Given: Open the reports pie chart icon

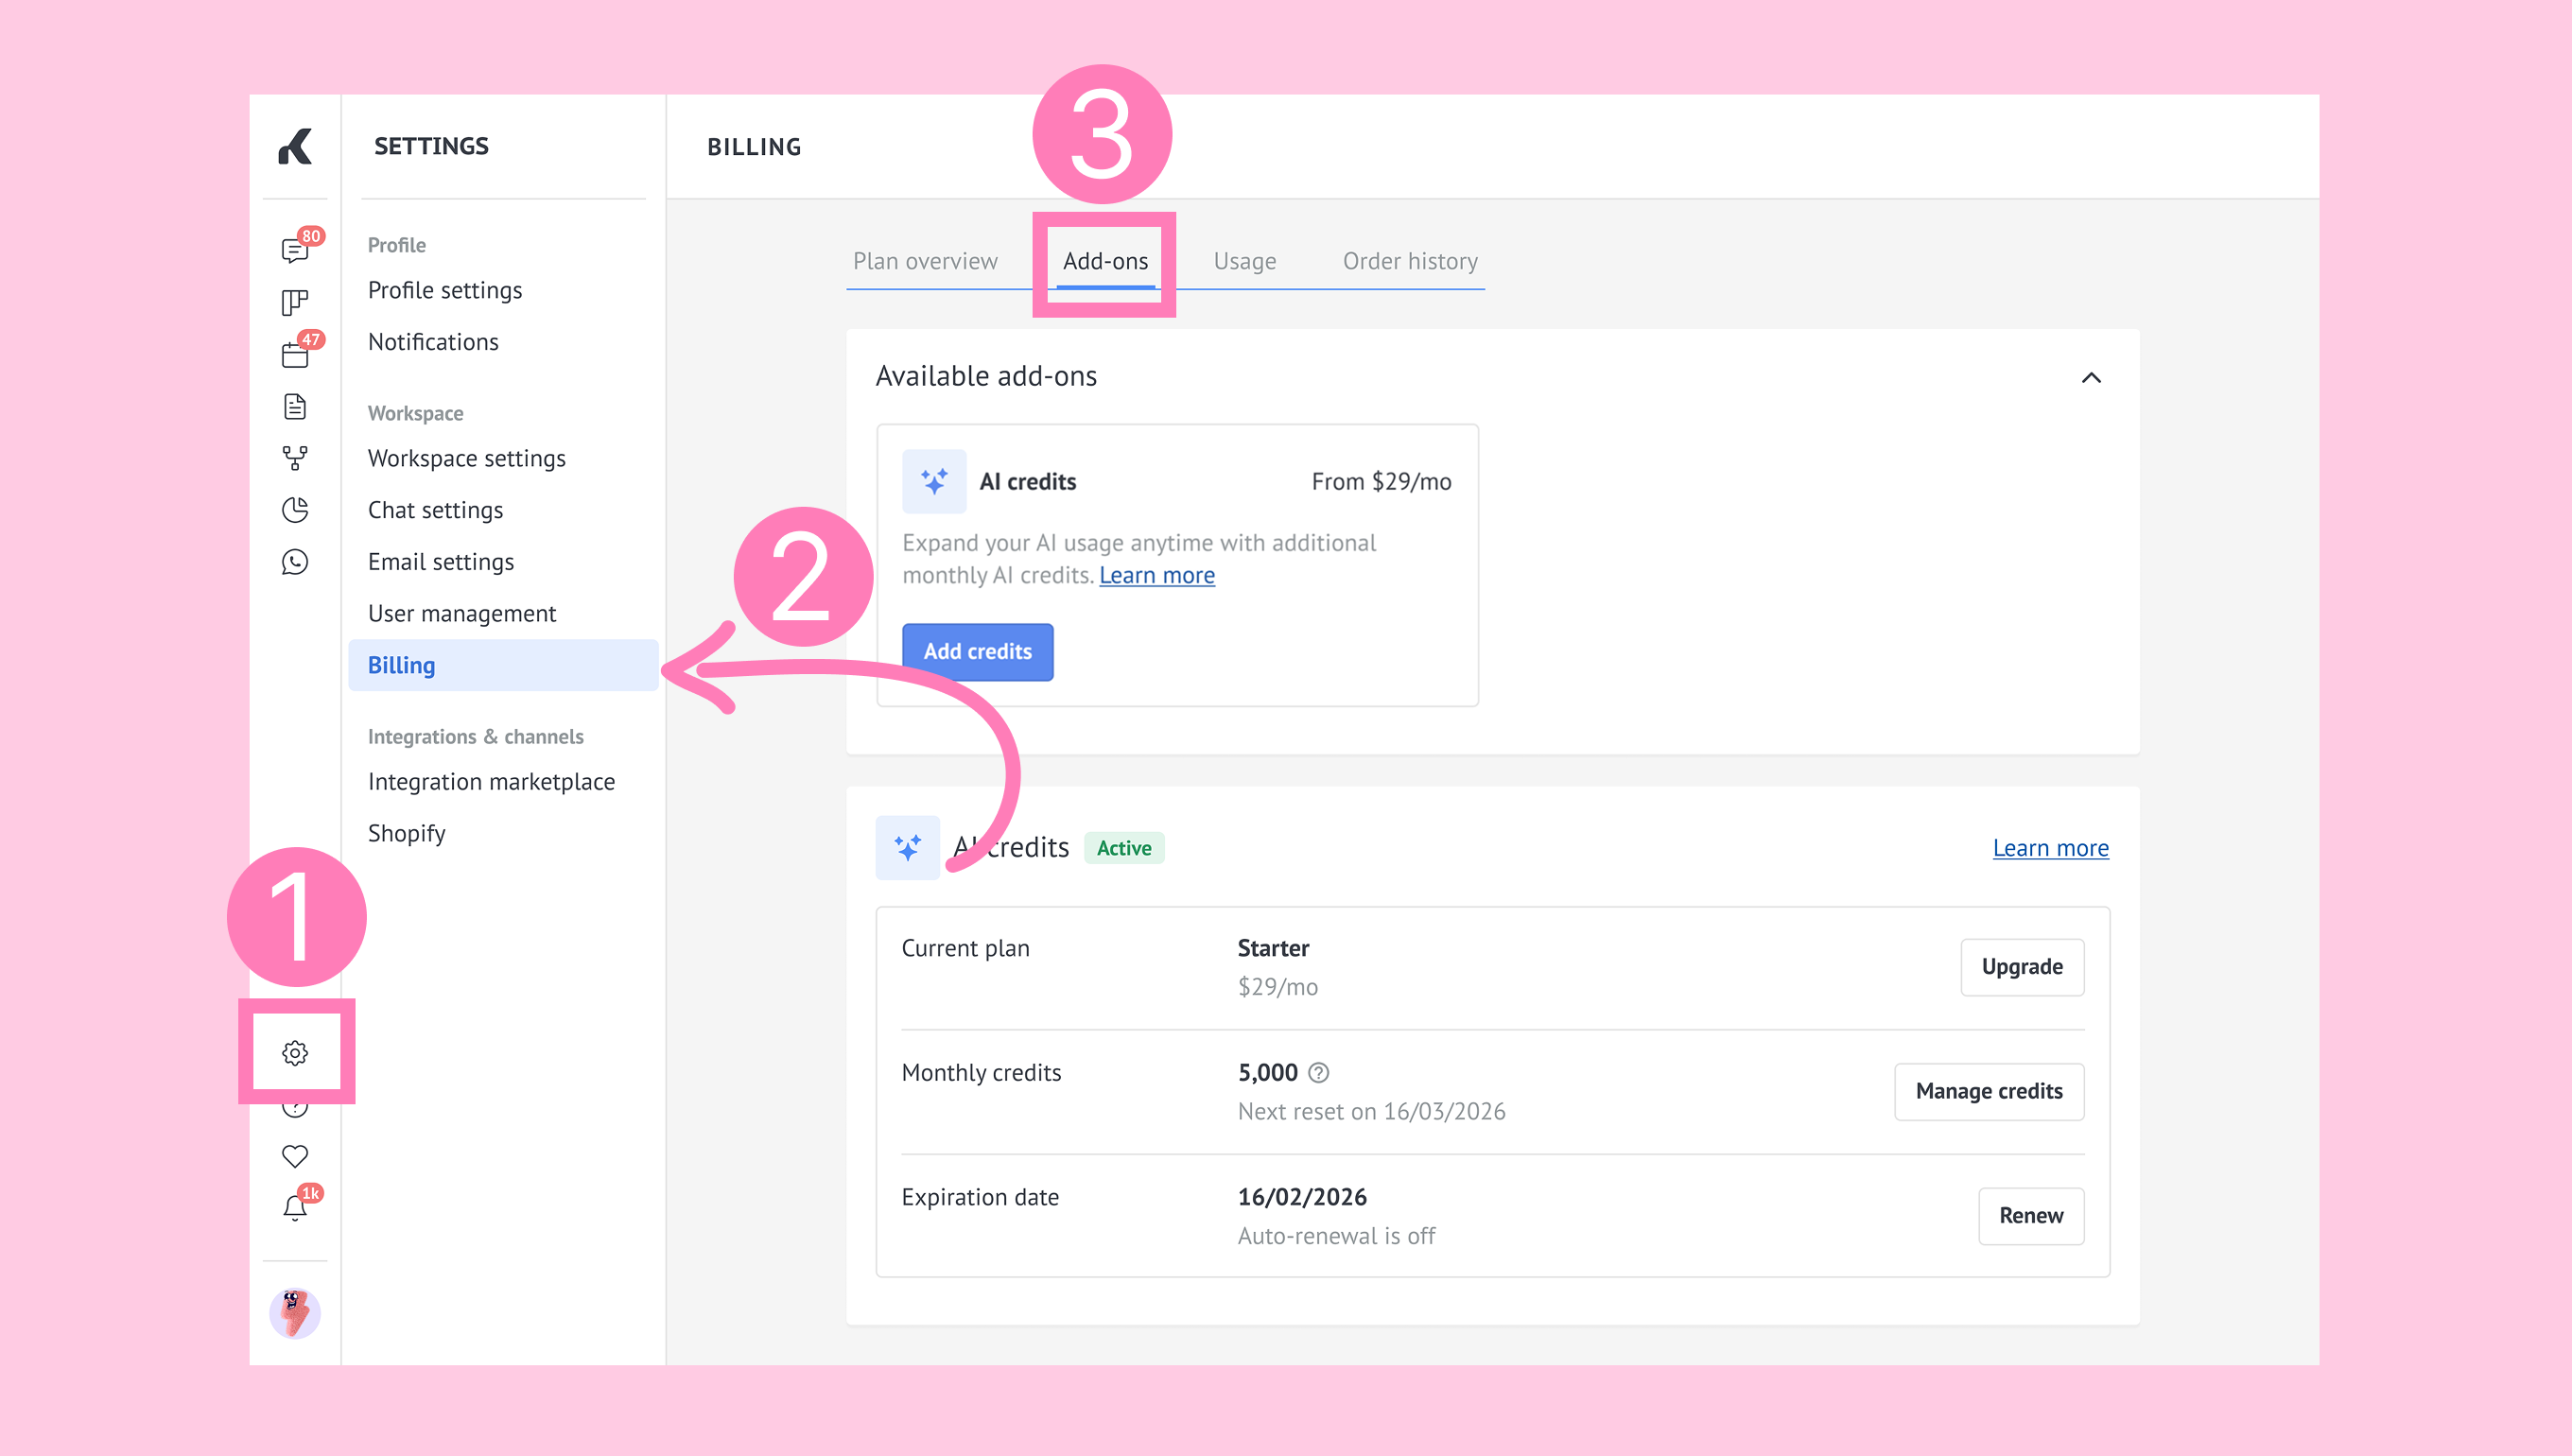Looking at the screenshot, I should (x=295, y=510).
